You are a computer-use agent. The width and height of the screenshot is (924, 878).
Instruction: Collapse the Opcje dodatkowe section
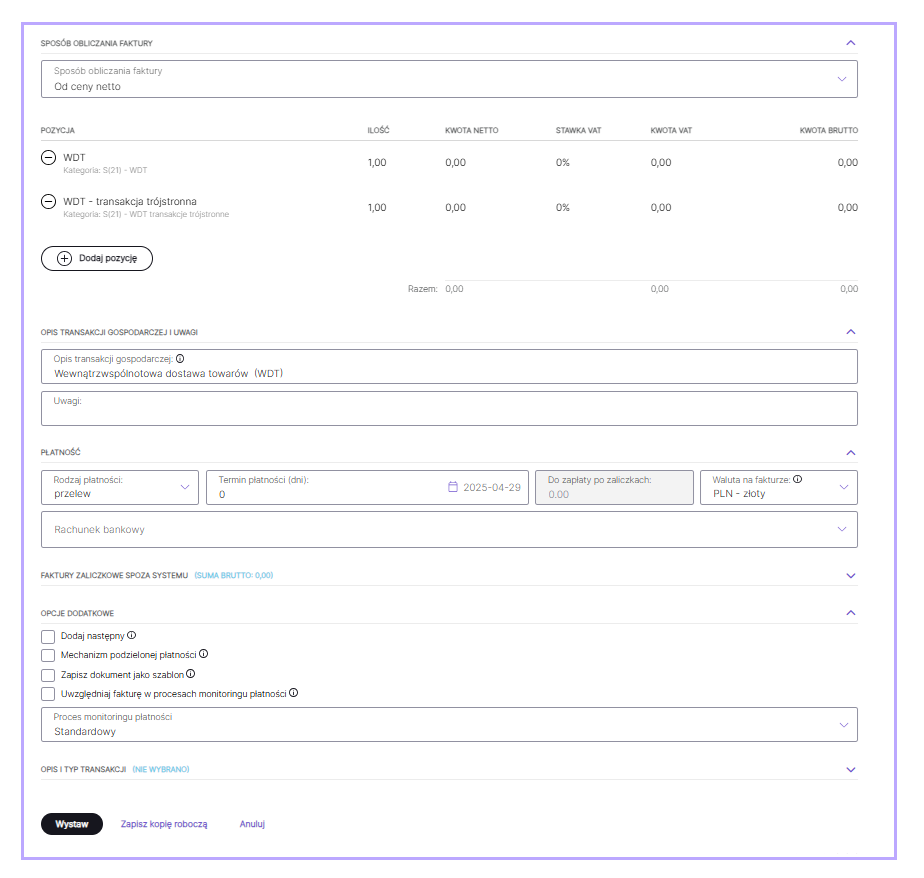[850, 613]
